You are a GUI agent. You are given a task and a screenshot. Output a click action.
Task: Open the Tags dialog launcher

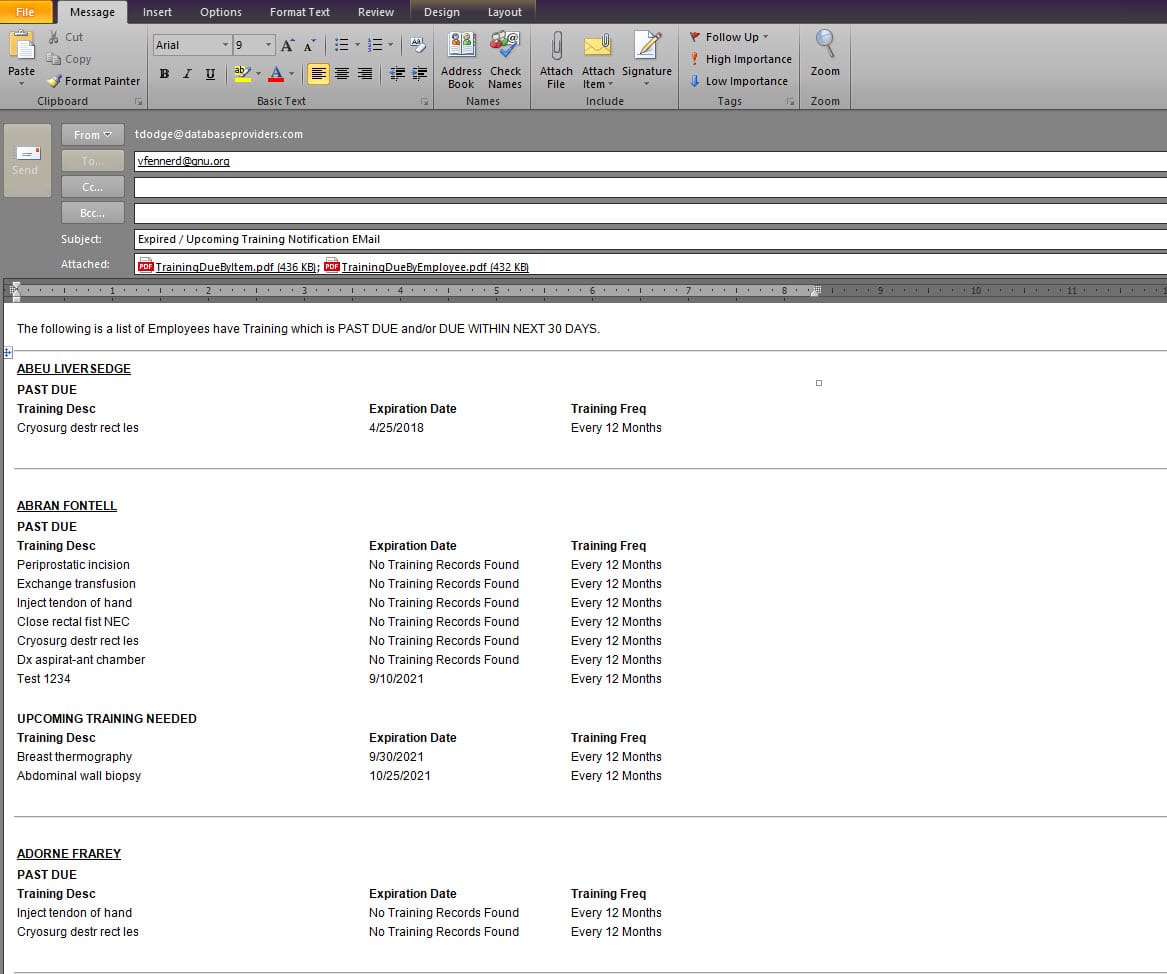coord(790,101)
